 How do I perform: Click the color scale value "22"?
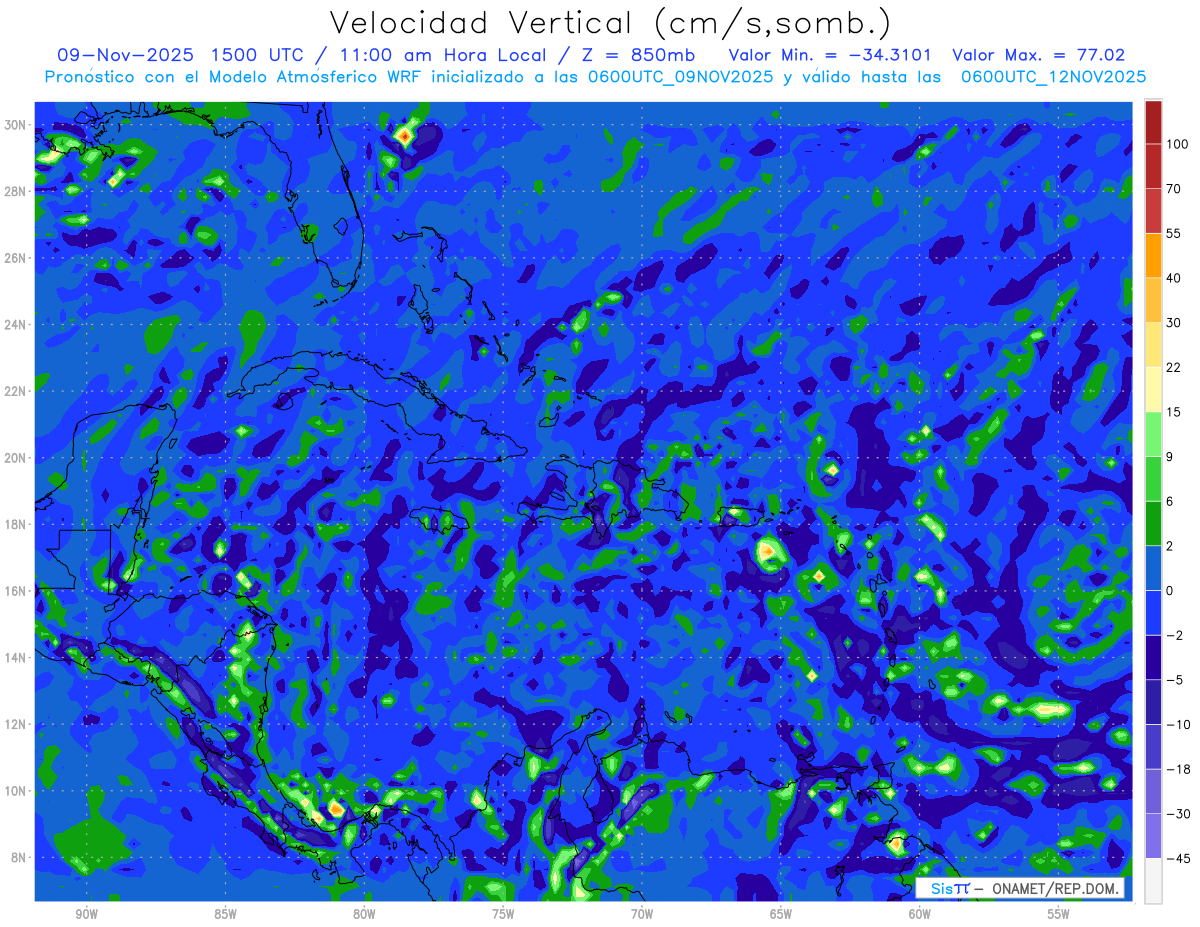pos(1174,367)
